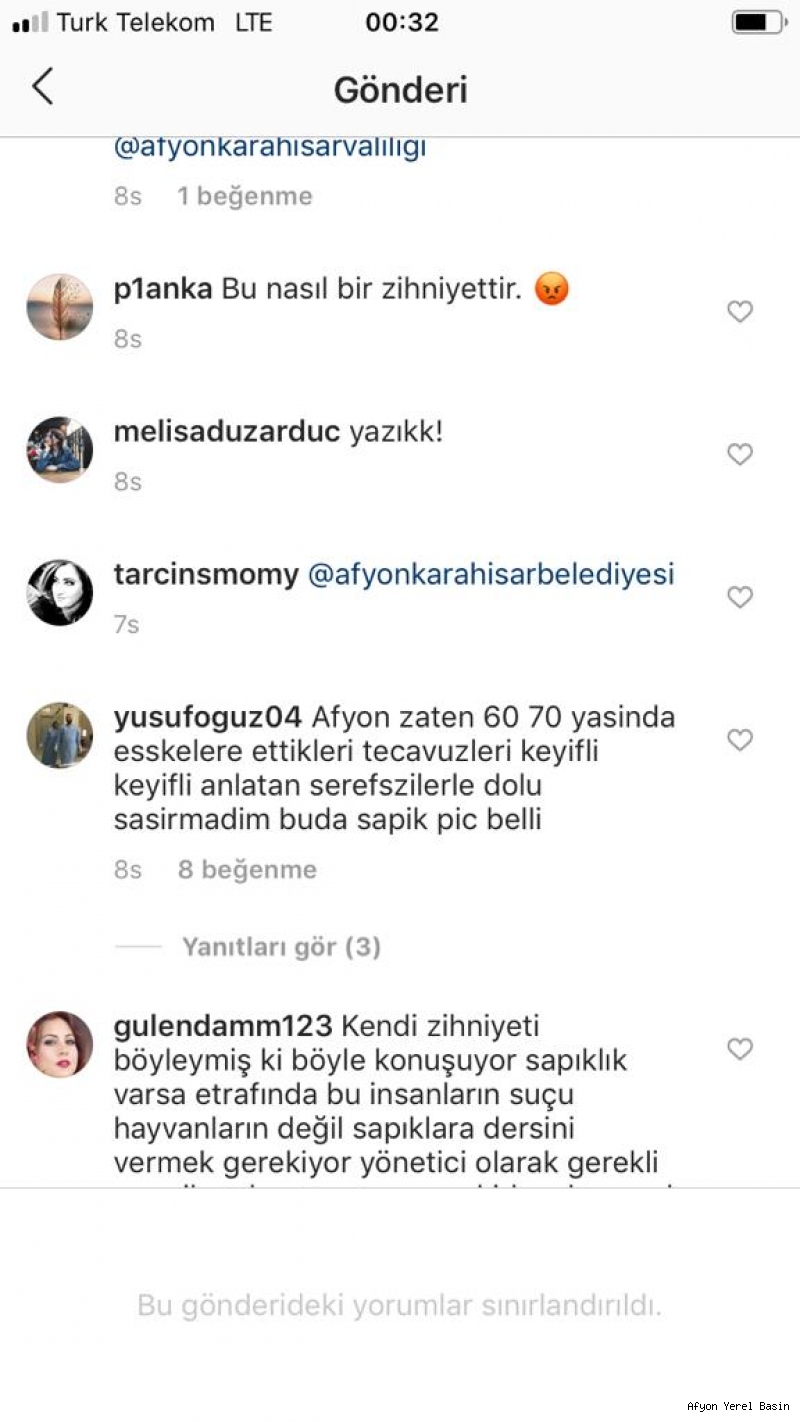The height and width of the screenshot is (1422, 800).
Task: Go back using the back arrow
Action: click(x=42, y=88)
